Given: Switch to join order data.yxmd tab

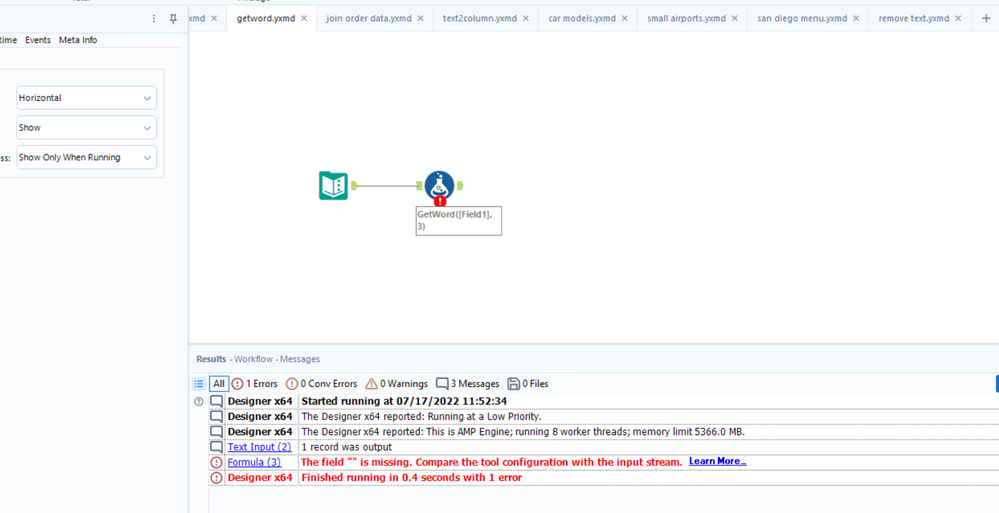Looking at the screenshot, I should (369, 18).
